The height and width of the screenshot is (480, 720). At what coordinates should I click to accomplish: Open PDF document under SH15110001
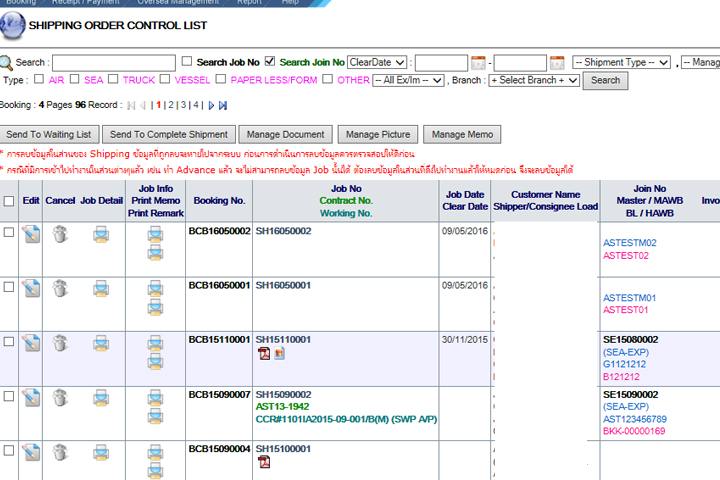(264, 353)
